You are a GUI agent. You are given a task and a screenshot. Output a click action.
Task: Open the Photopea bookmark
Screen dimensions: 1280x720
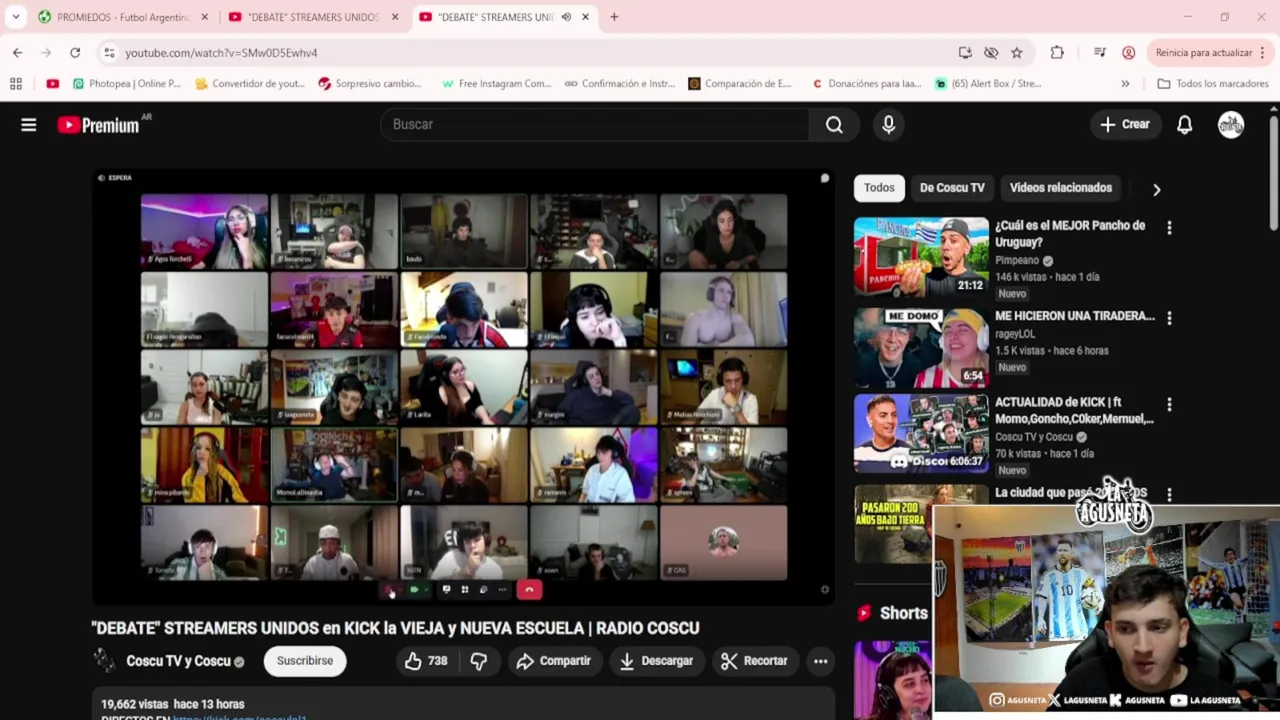pyautogui.click(x=127, y=84)
